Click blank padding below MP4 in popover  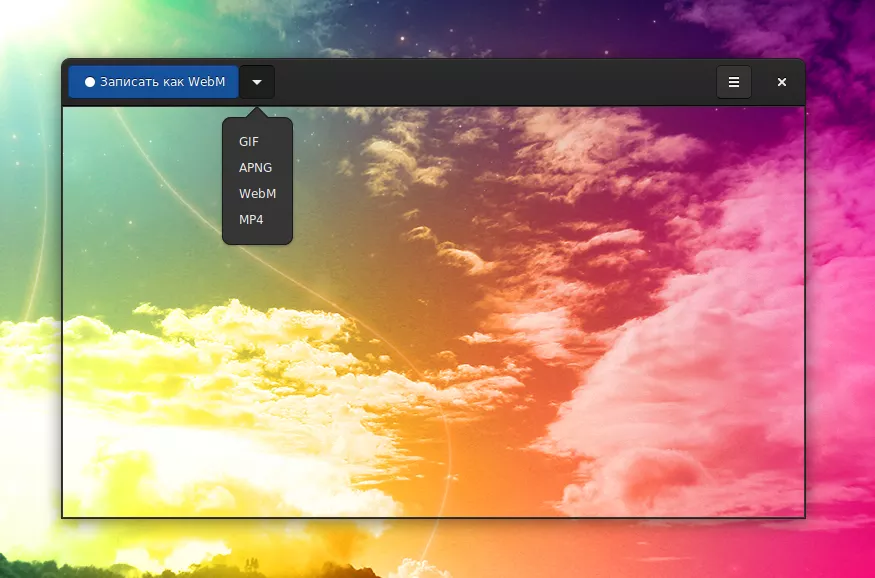pyautogui.click(x=257, y=238)
